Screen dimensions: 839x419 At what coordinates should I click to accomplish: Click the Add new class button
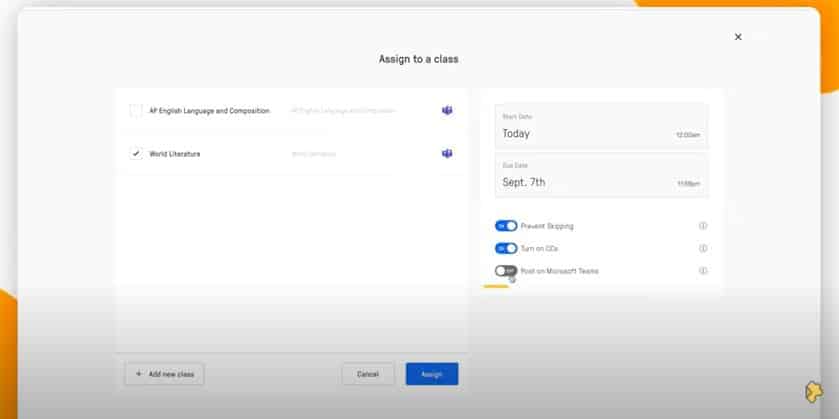165,374
